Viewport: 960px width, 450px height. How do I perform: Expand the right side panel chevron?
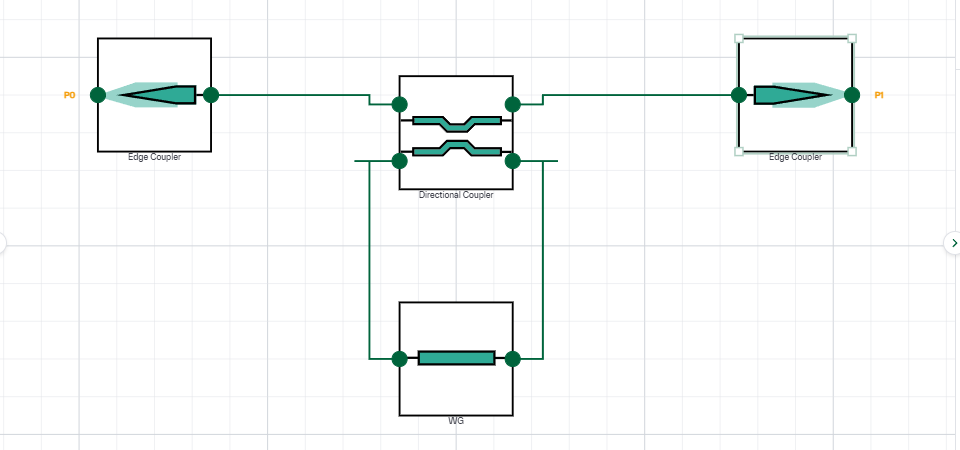coord(953,243)
